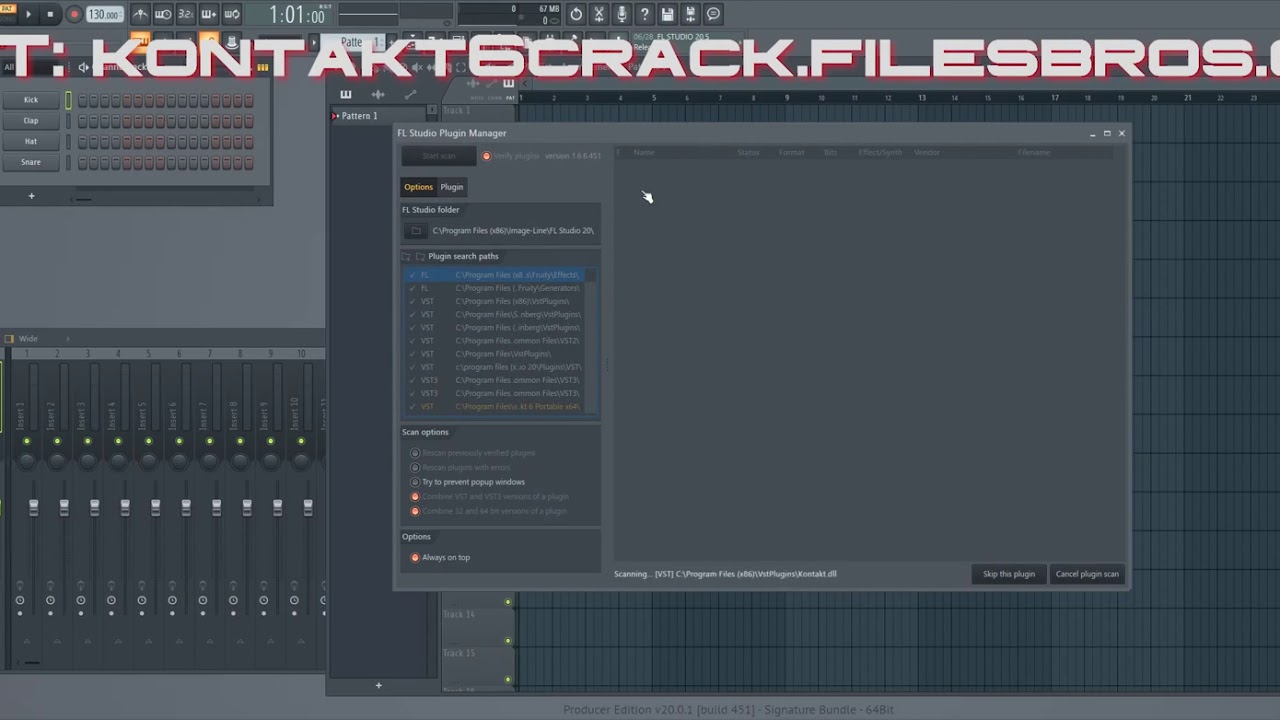Sort by the Vendor column header
1280x720 pixels.
927,153
